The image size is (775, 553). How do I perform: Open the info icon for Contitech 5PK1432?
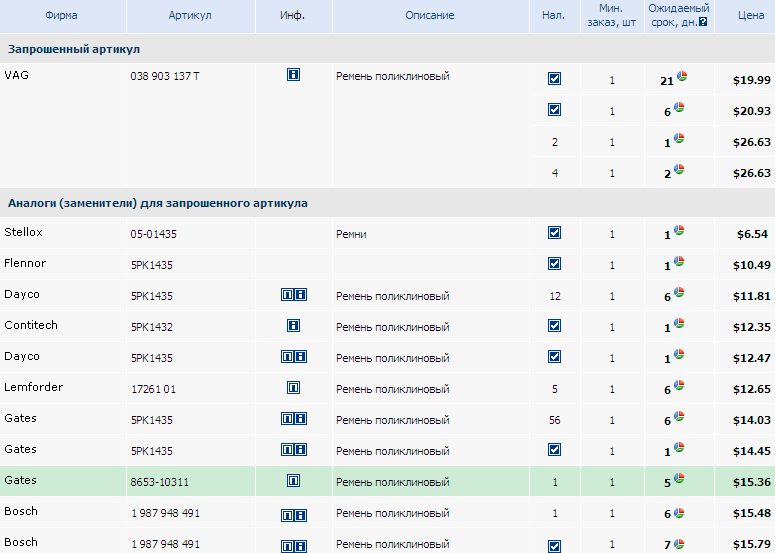[294, 325]
